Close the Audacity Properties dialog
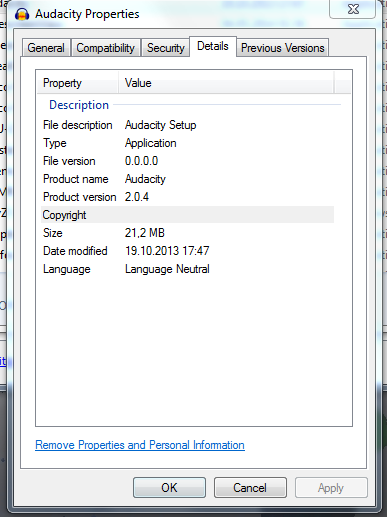Image resolution: width=387 pixels, height=517 pixels. tap(353, 9)
